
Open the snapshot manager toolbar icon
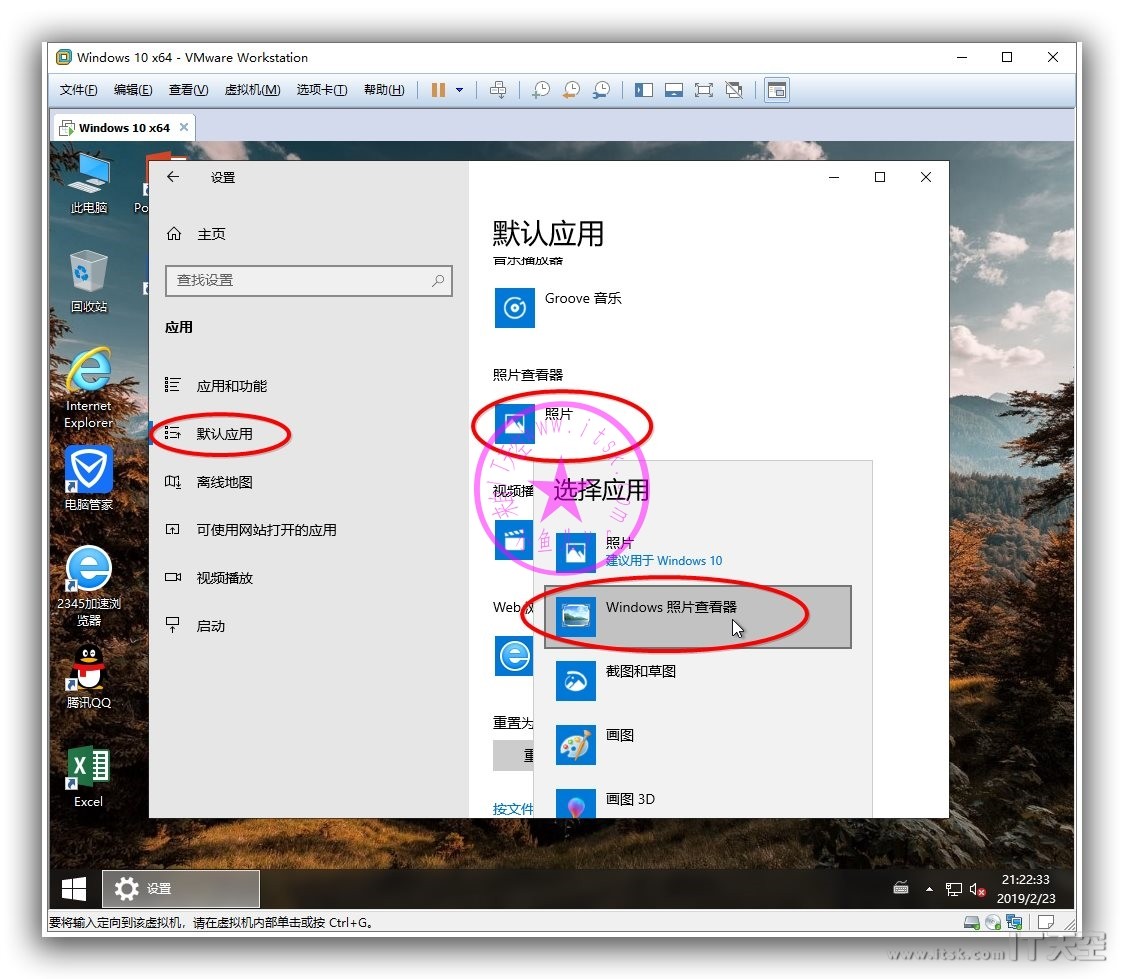(601, 90)
